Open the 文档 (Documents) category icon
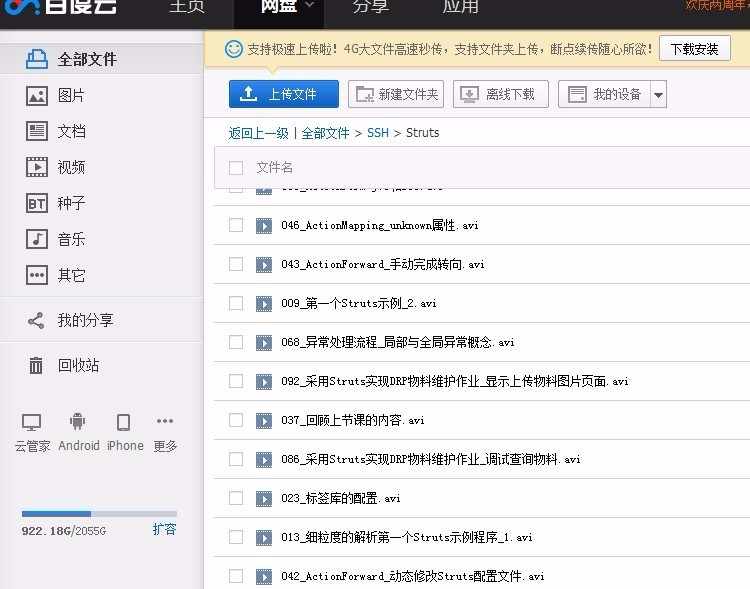The image size is (750, 589). coord(36,131)
